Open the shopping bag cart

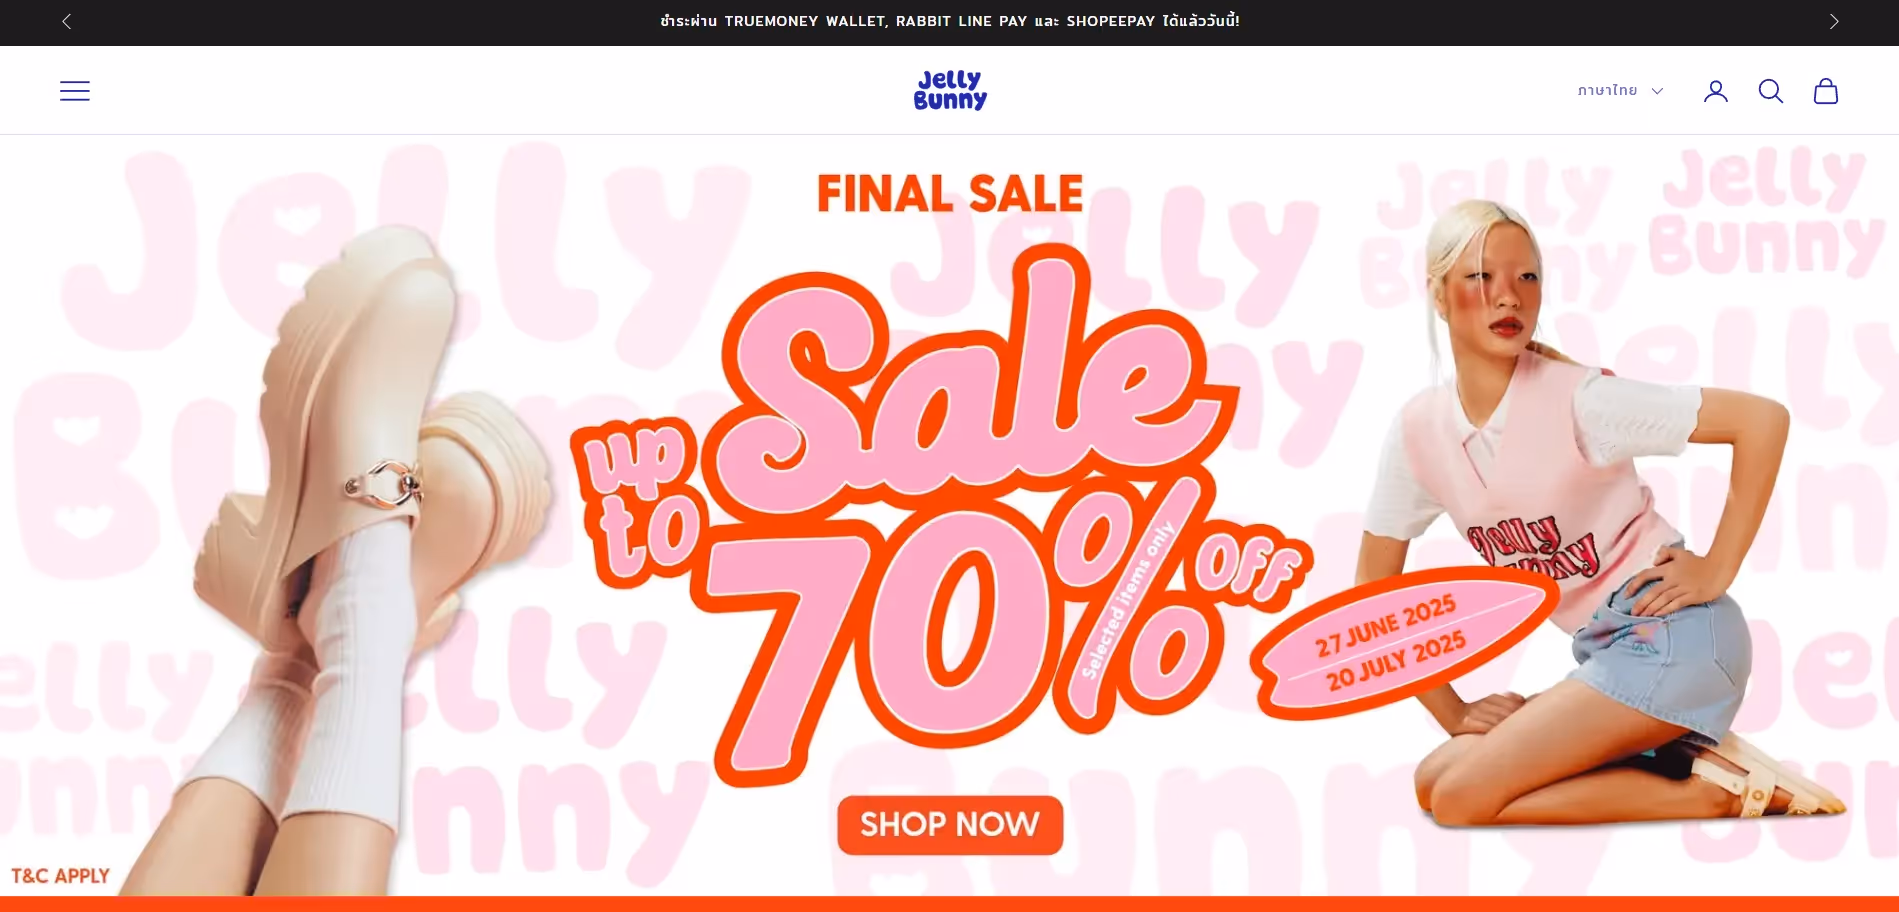pos(1826,91)
